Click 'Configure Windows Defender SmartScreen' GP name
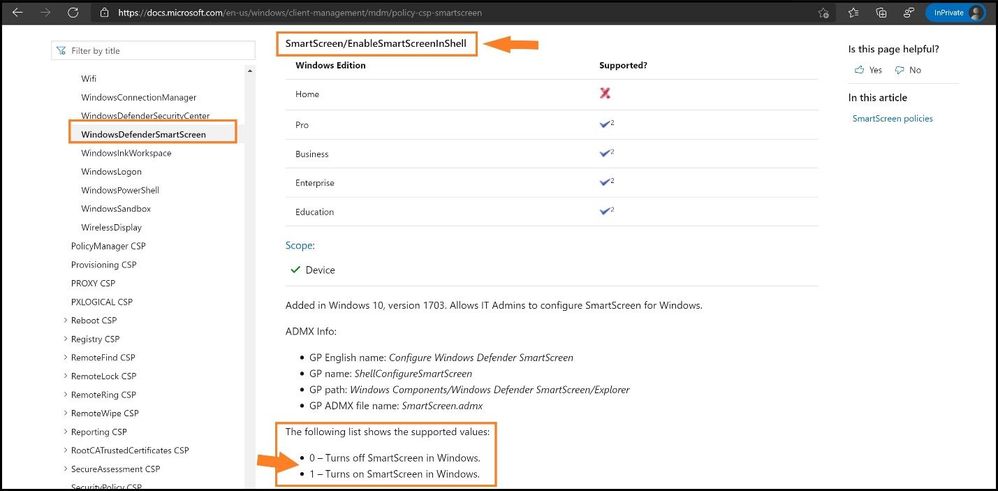Image resolution: width=998 pixels, height=491 pixels. coord(481,358)
